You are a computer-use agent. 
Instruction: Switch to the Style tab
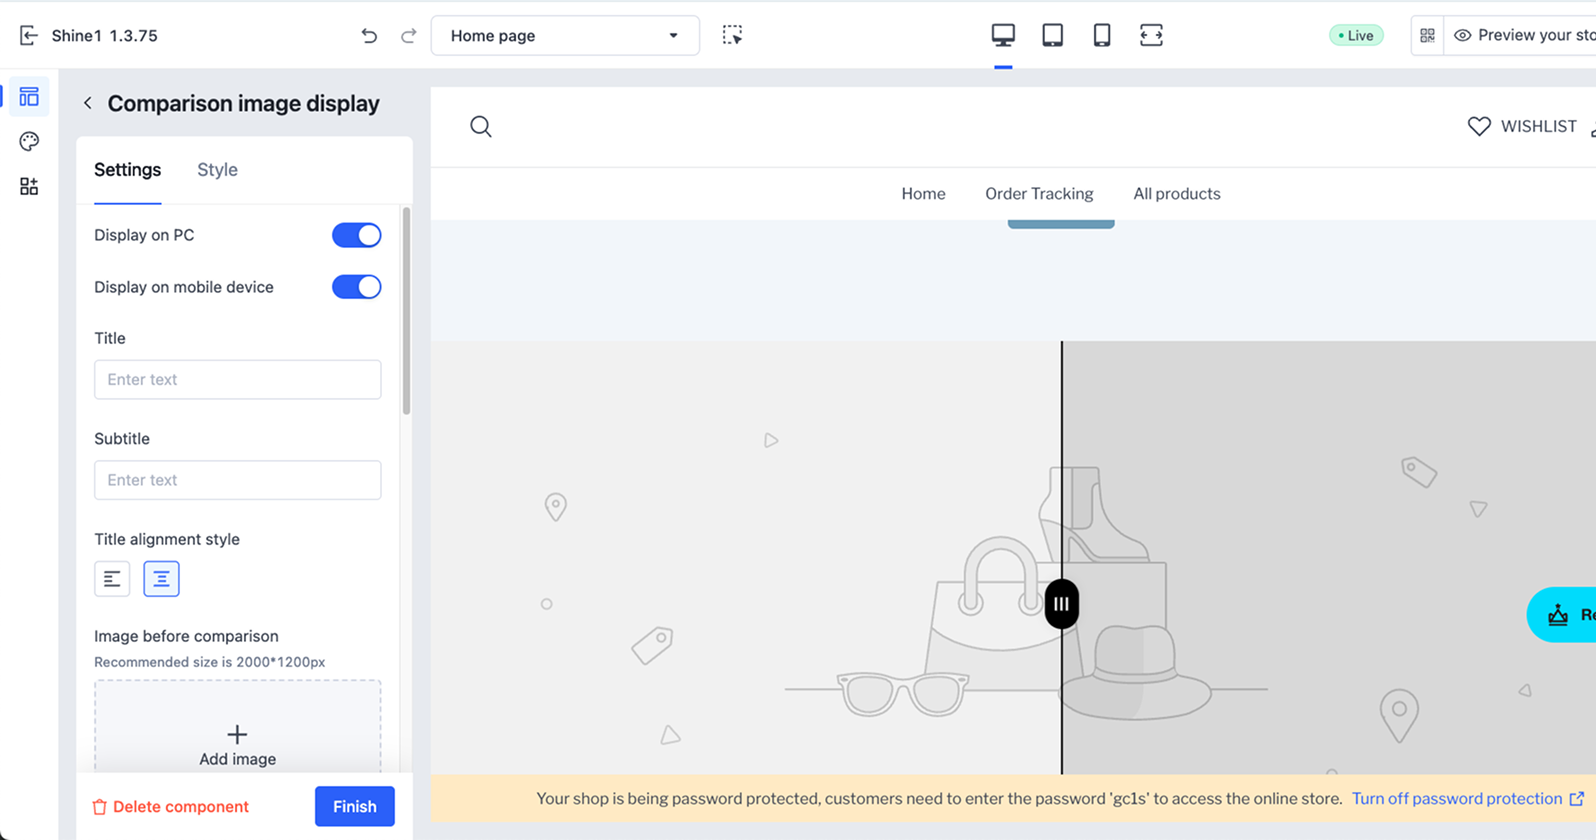click(x=217, y=170)
